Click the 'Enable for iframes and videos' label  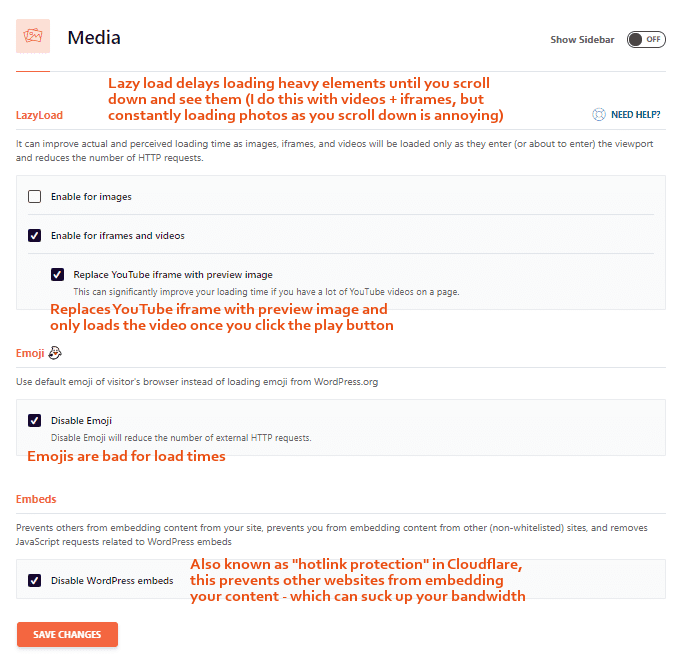(117, 236)
